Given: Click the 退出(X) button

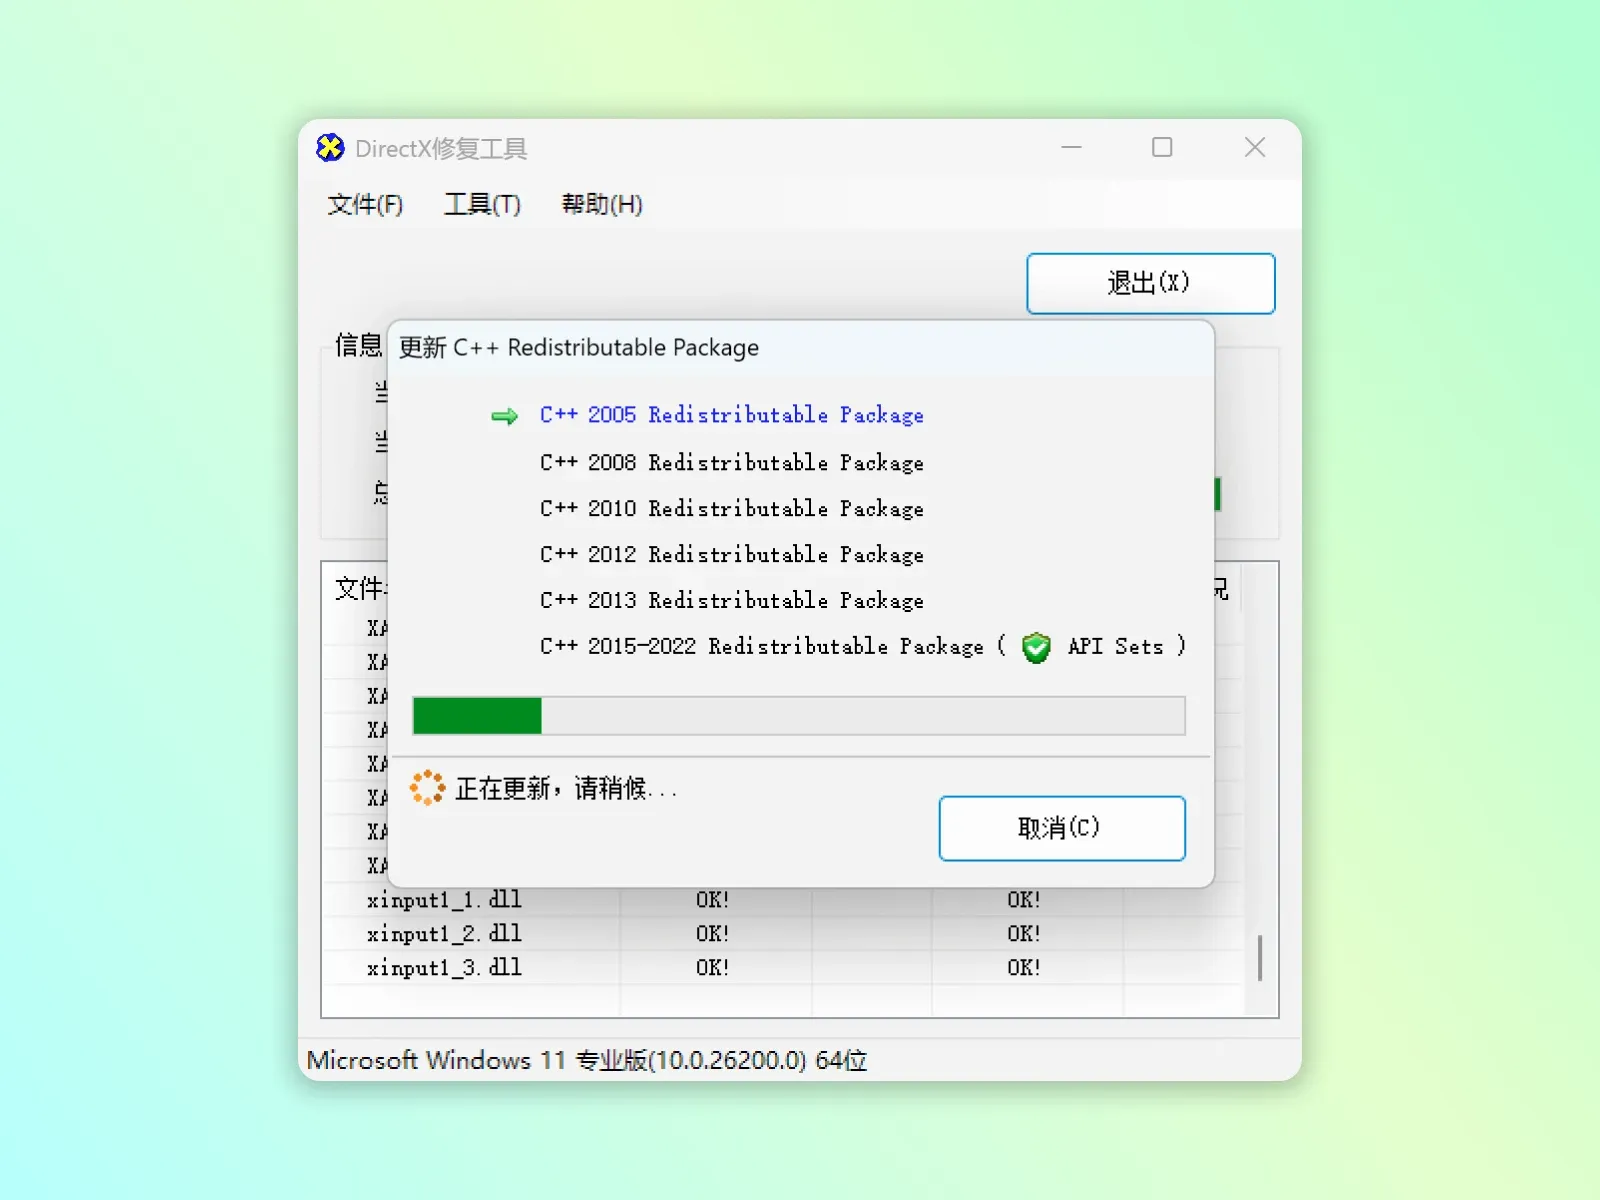Looking at the screenshot, I should tap(1150, 284).
